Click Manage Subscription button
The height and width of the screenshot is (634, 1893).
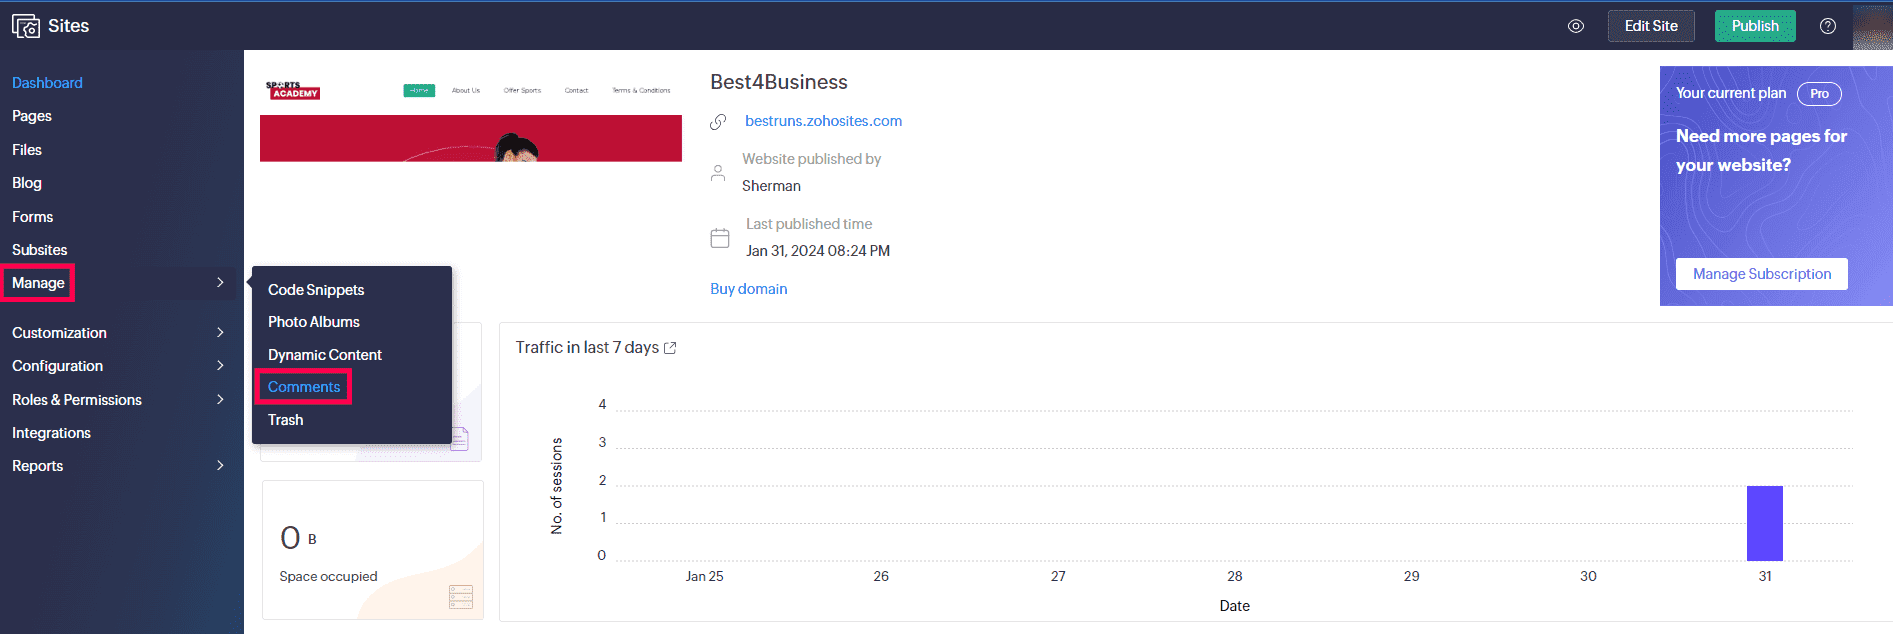pos(1762,274)
